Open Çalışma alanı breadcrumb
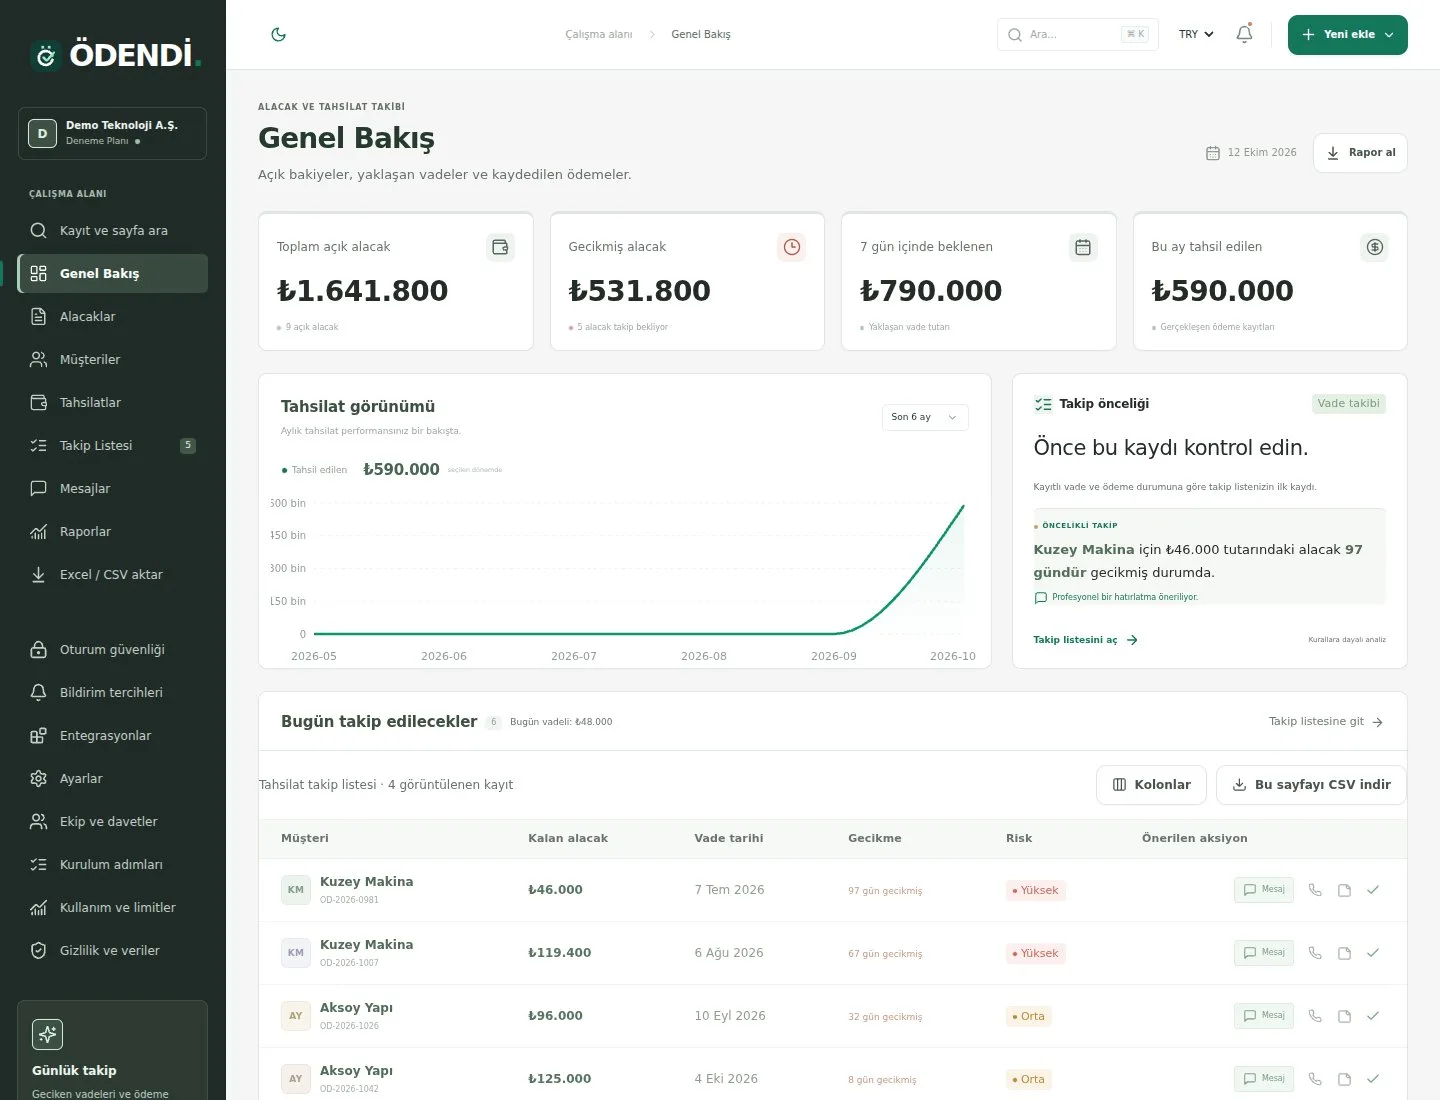The image size is (1440, 1100). tap(599, 34)
